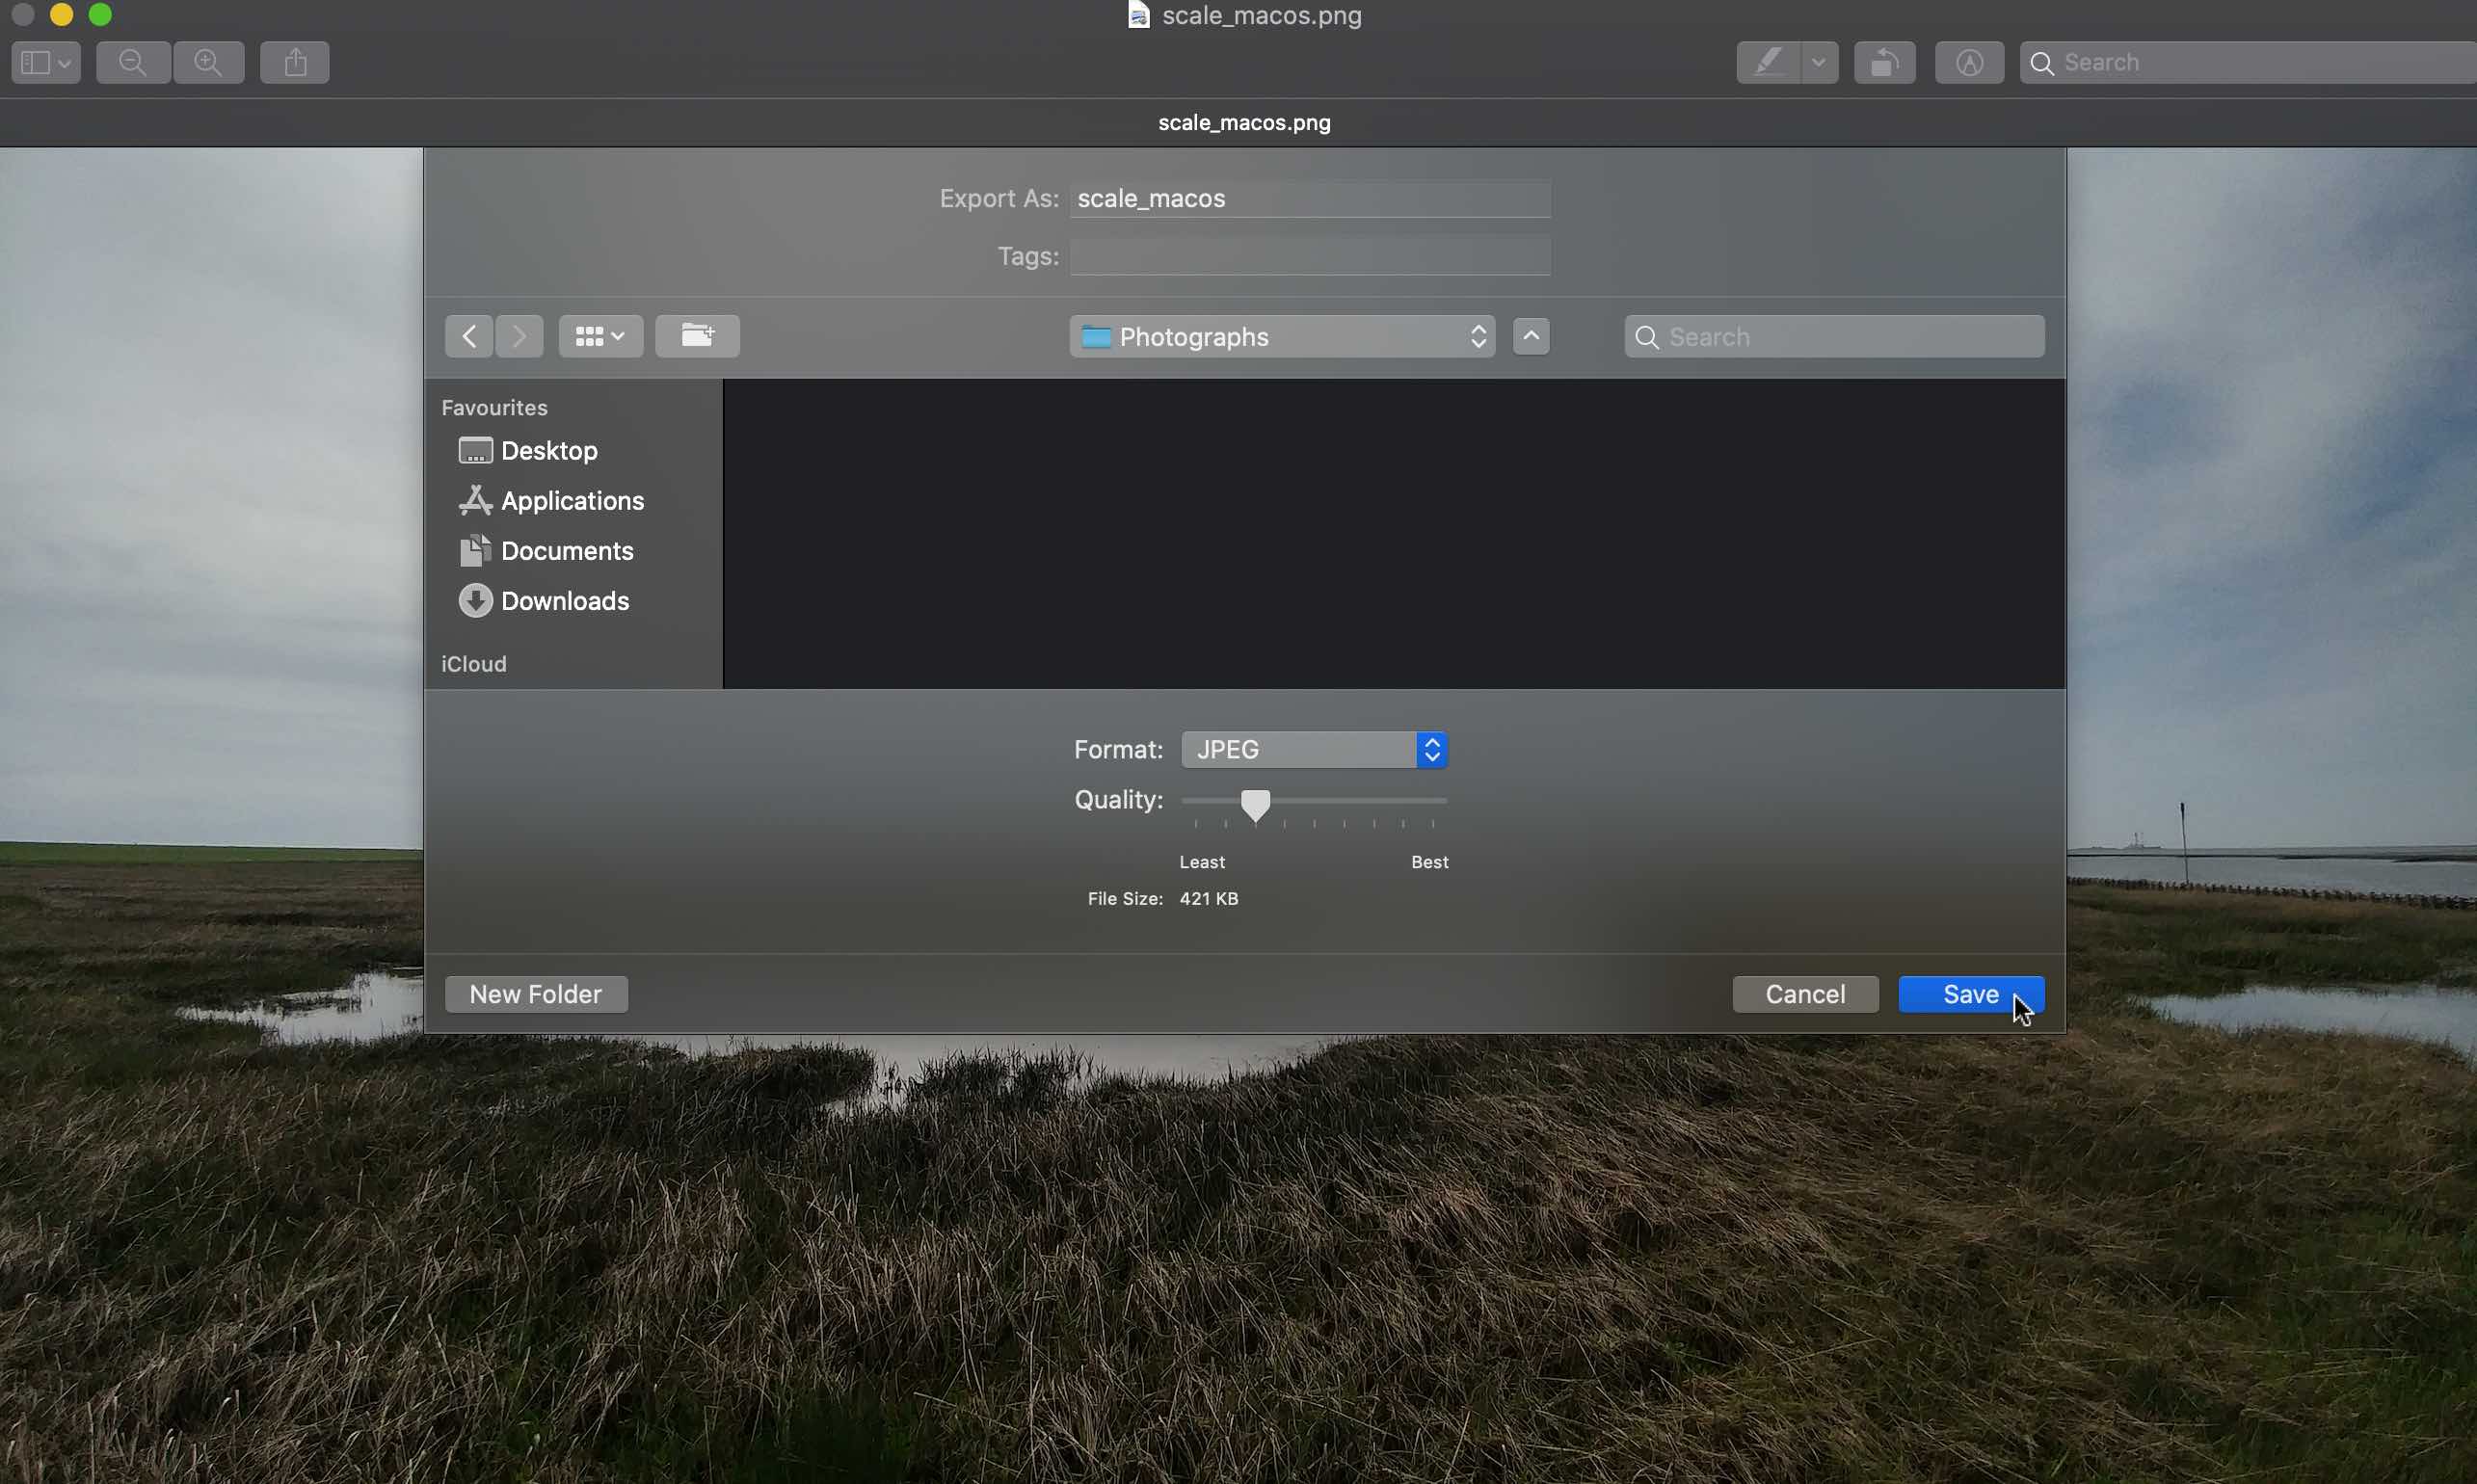Select the Desktop favourite folder
This screenshot has height=1484, width=2477.
pyautogui.click(x=547, y=451)
